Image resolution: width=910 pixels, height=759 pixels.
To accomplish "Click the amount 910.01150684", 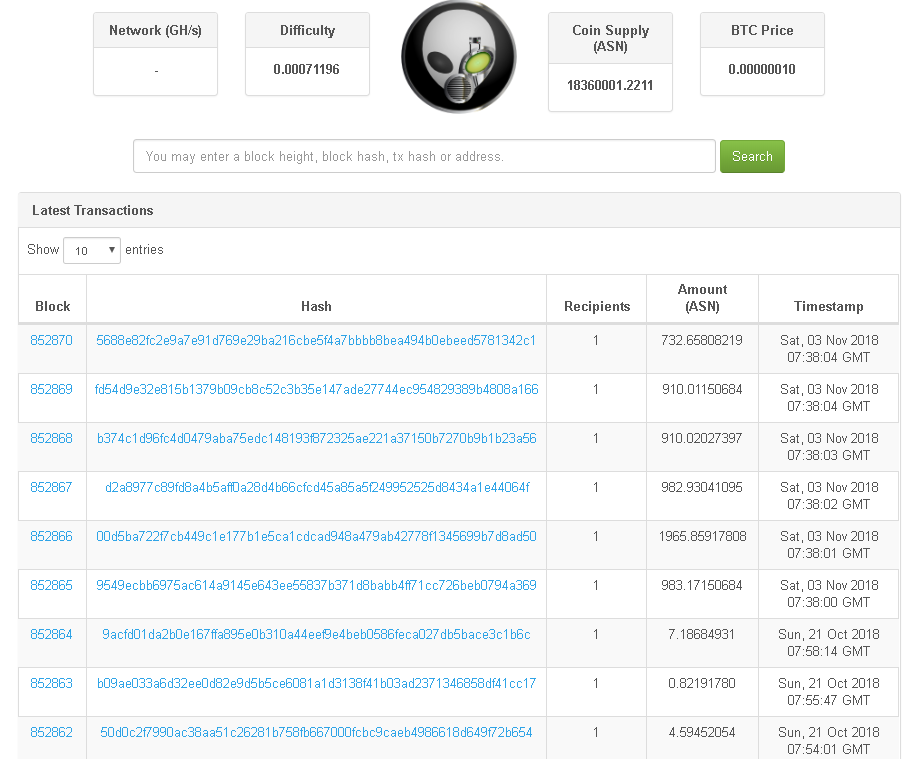I will click(702, 389).
